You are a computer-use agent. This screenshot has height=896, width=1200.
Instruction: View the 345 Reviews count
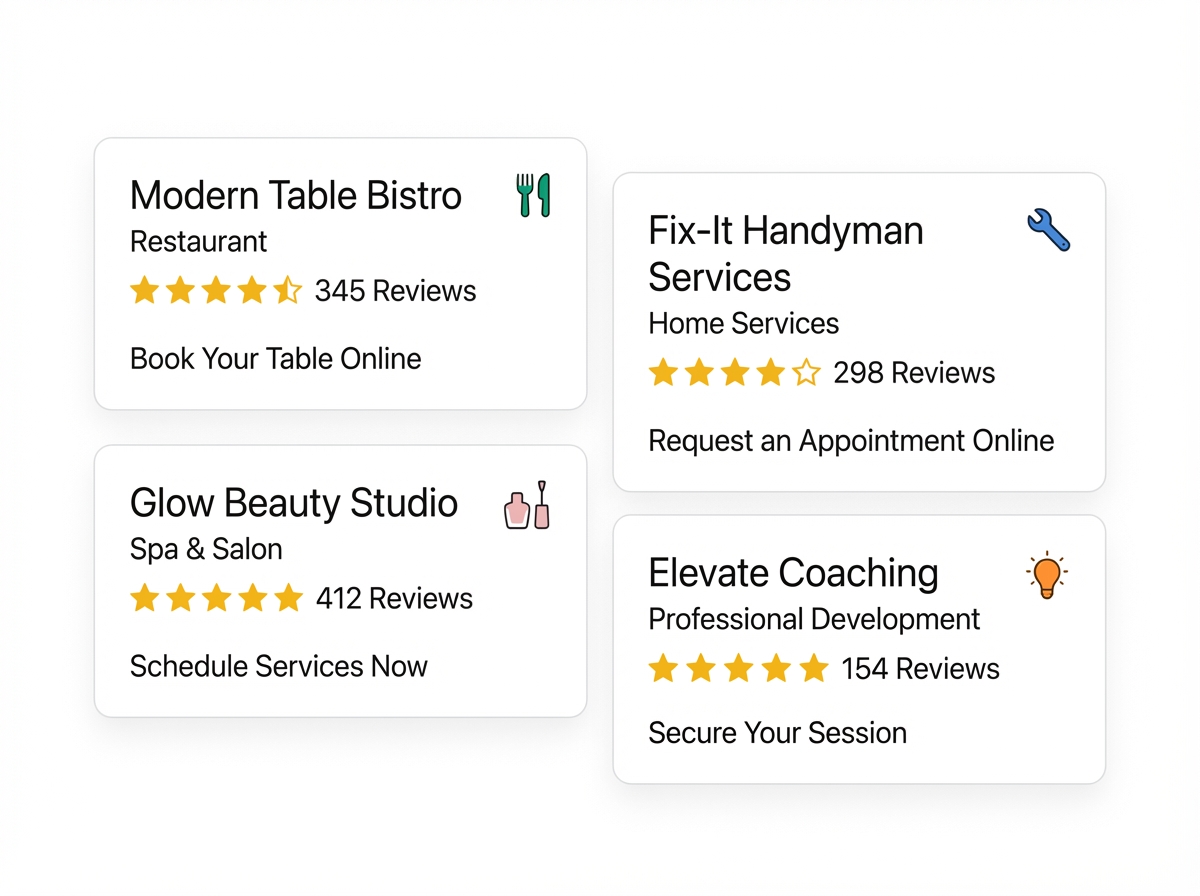395,291
